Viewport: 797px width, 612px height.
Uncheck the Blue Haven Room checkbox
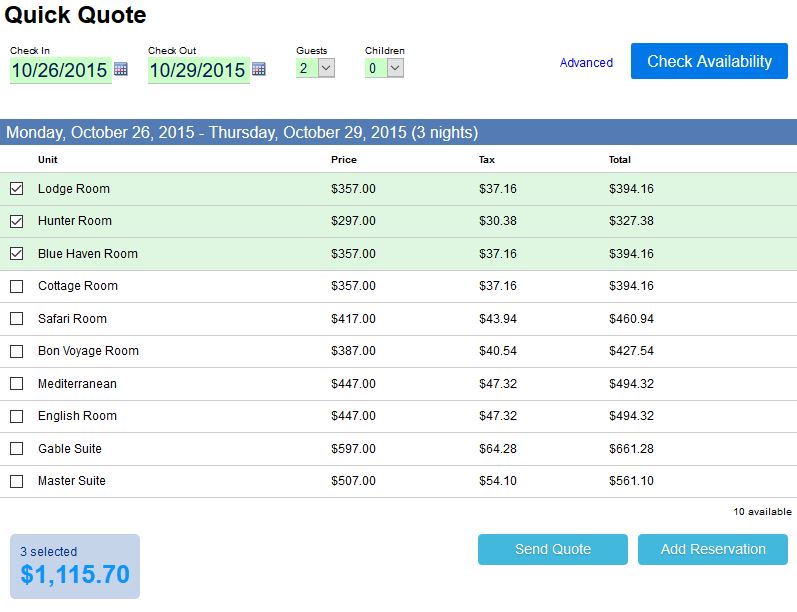click(x=16, y=253)
